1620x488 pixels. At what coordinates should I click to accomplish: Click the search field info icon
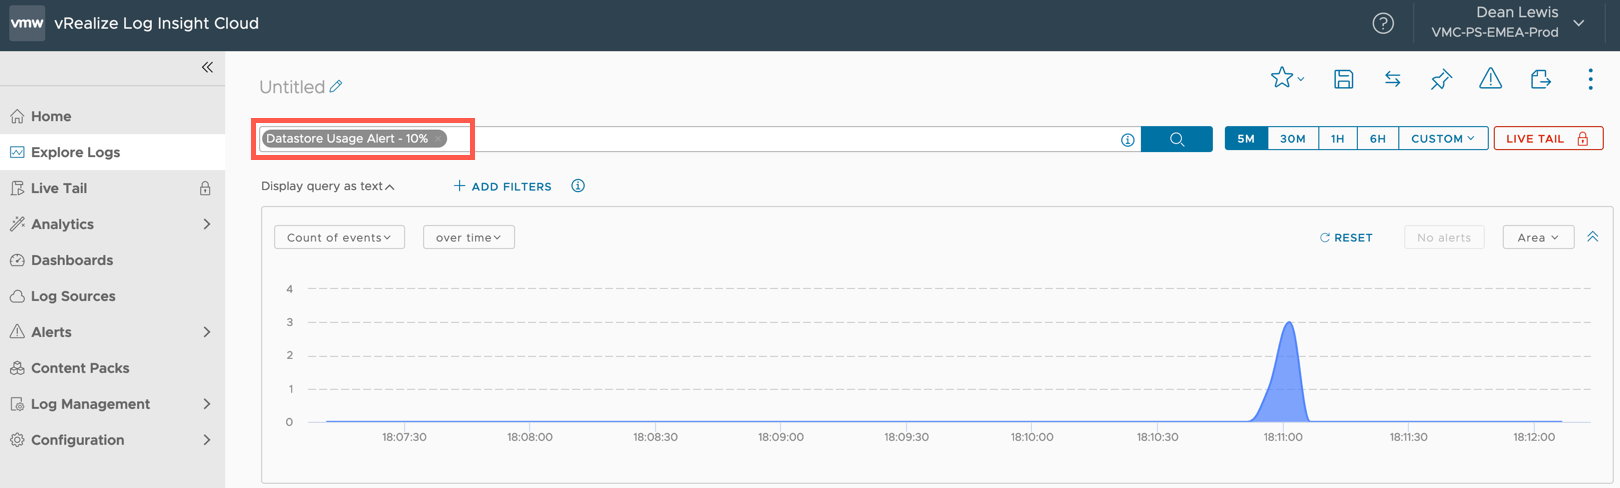pyautogui.click(x=1127, y=140)
